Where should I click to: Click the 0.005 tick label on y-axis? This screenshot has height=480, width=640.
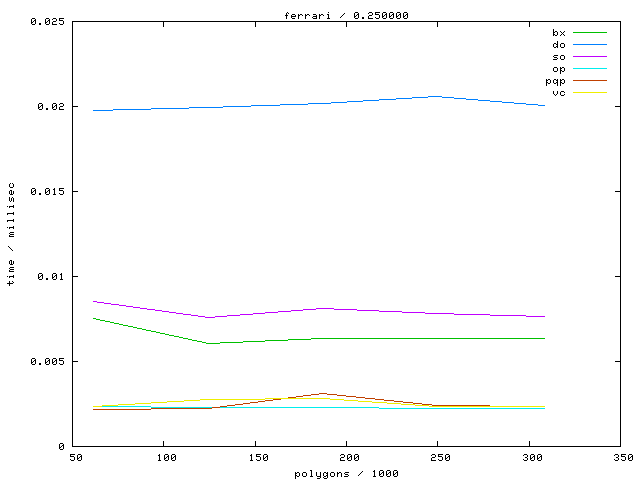(x=48, y=361)
